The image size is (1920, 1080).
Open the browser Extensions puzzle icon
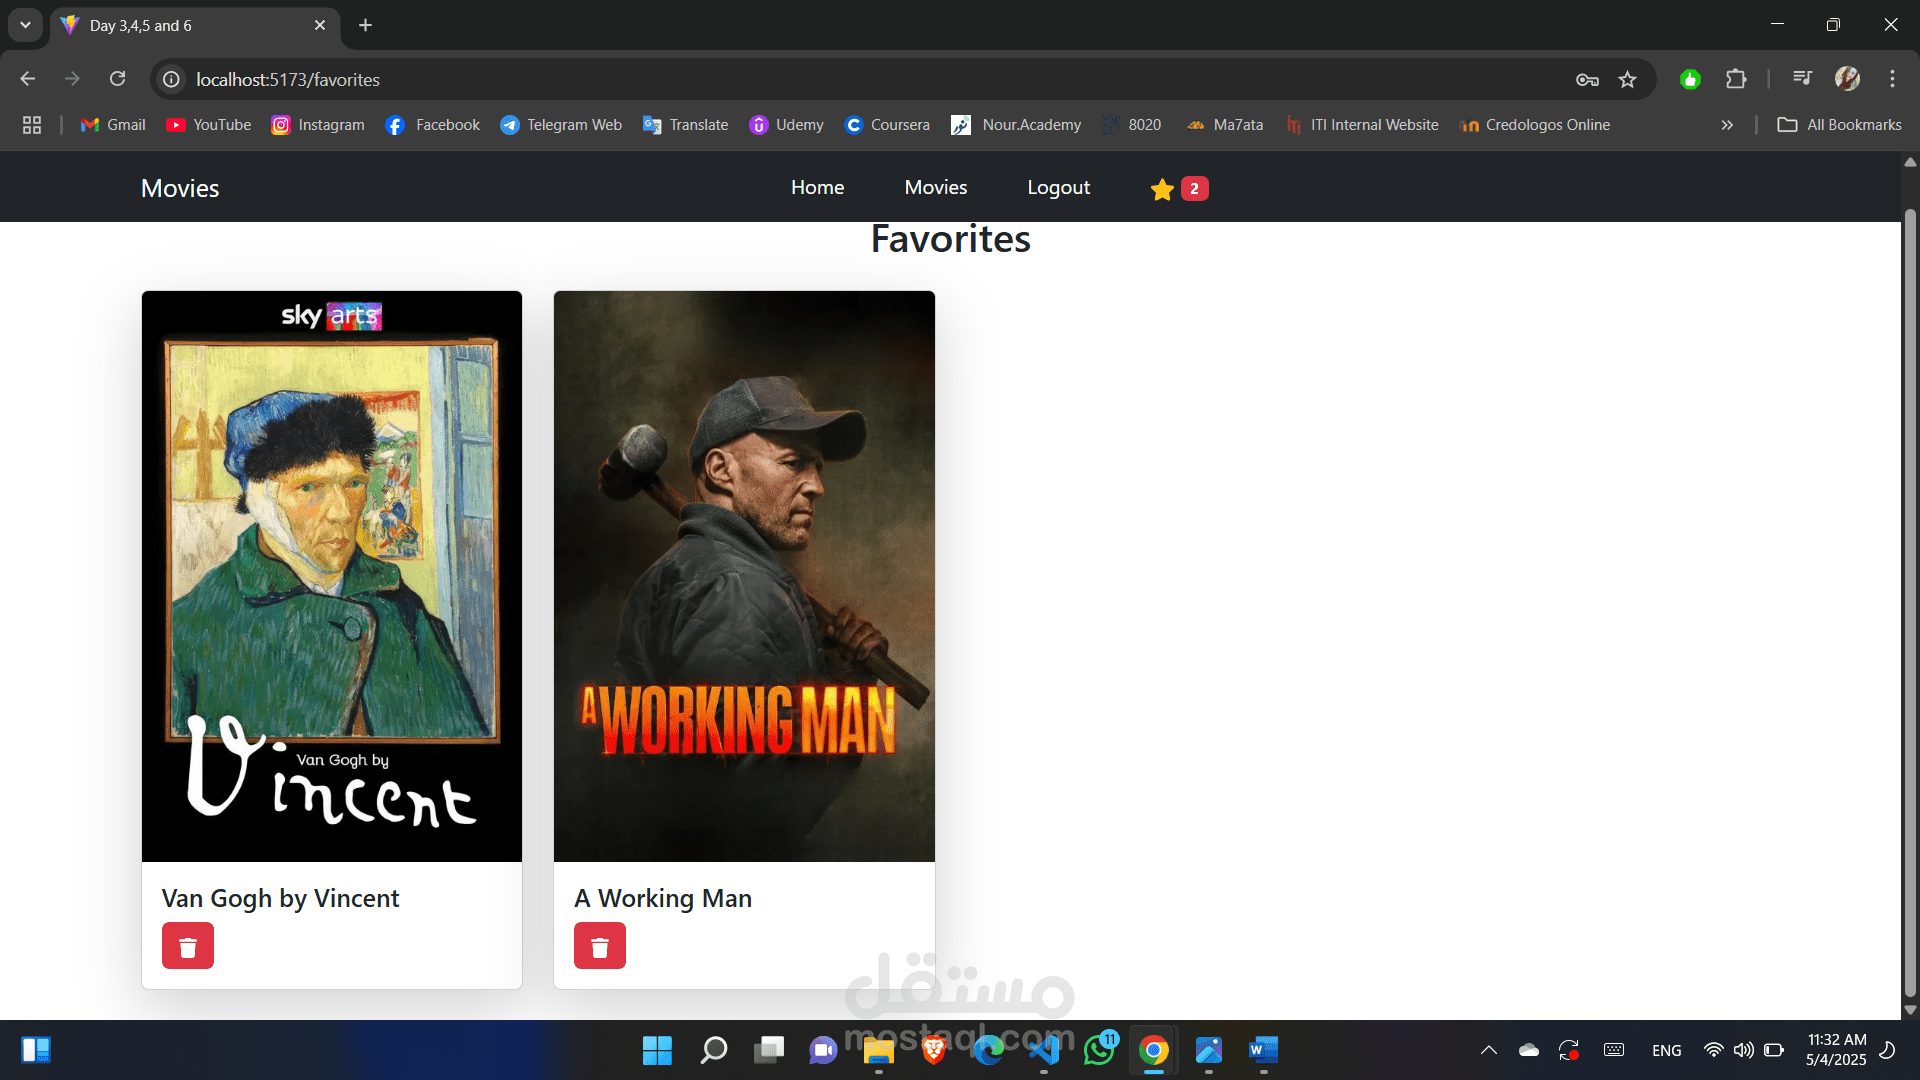pos(1736,79)
